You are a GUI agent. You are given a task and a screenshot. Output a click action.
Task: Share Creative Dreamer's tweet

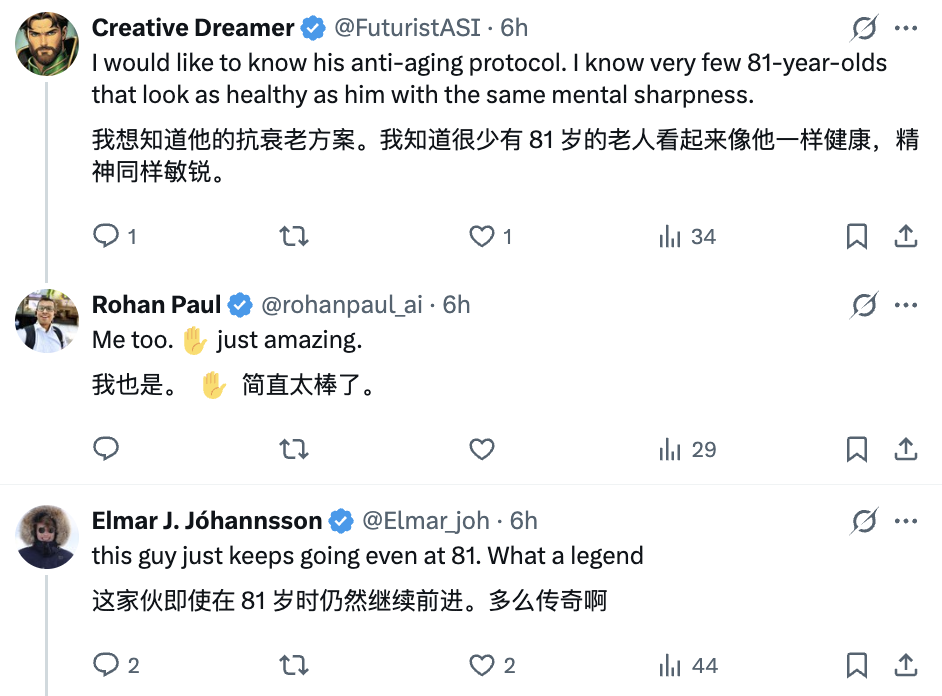(x=905, y=236)
